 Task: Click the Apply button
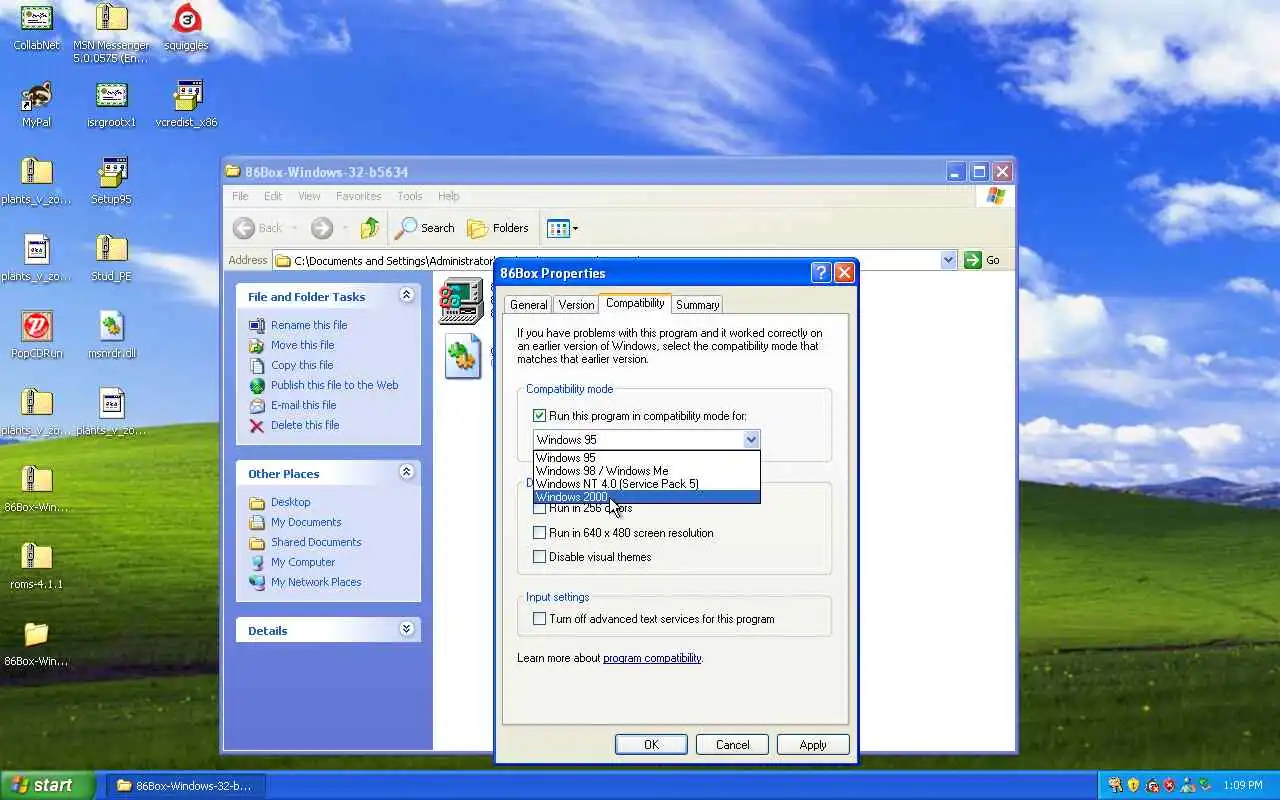coord(813,745)
